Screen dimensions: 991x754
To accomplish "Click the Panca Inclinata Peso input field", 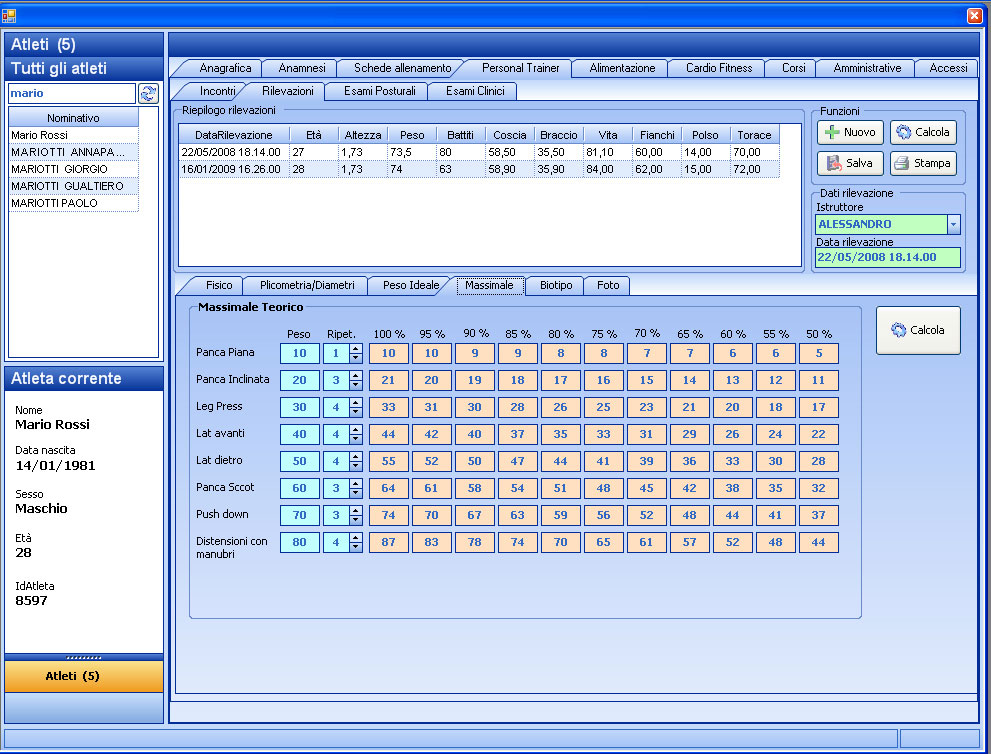I will [x=299, y=380].
